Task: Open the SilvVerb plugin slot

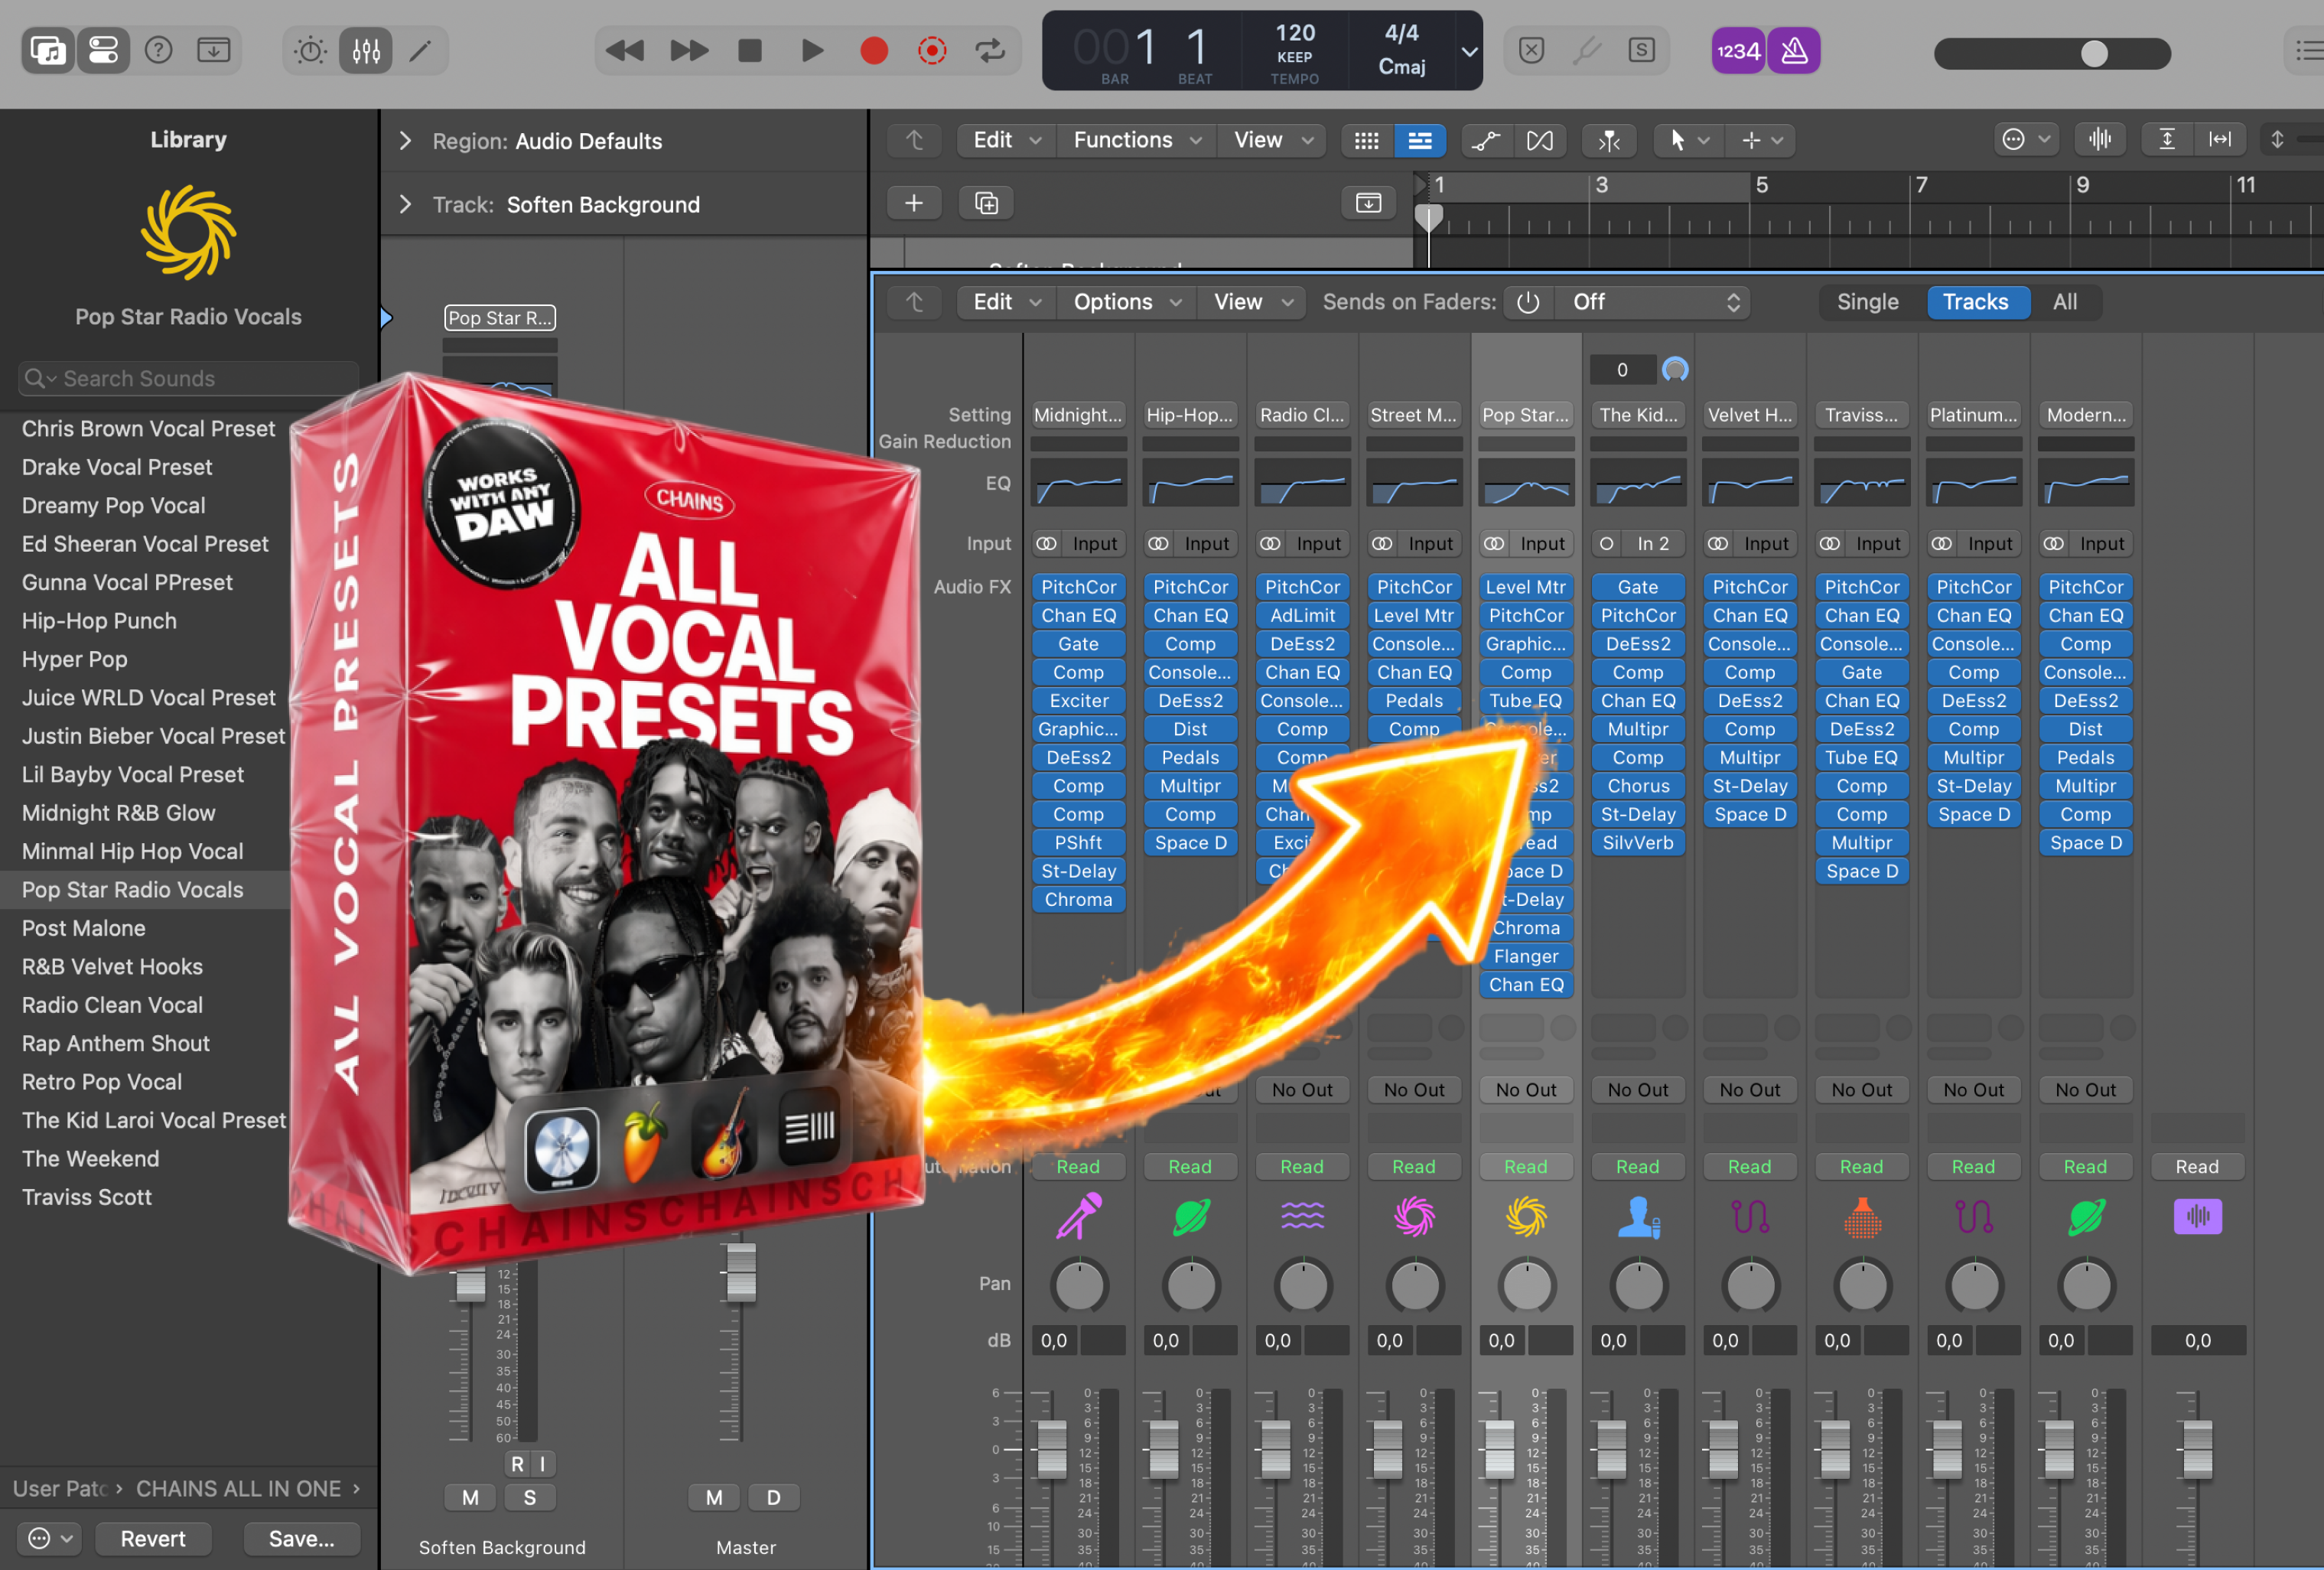Action: click(x=1638, y=843)
